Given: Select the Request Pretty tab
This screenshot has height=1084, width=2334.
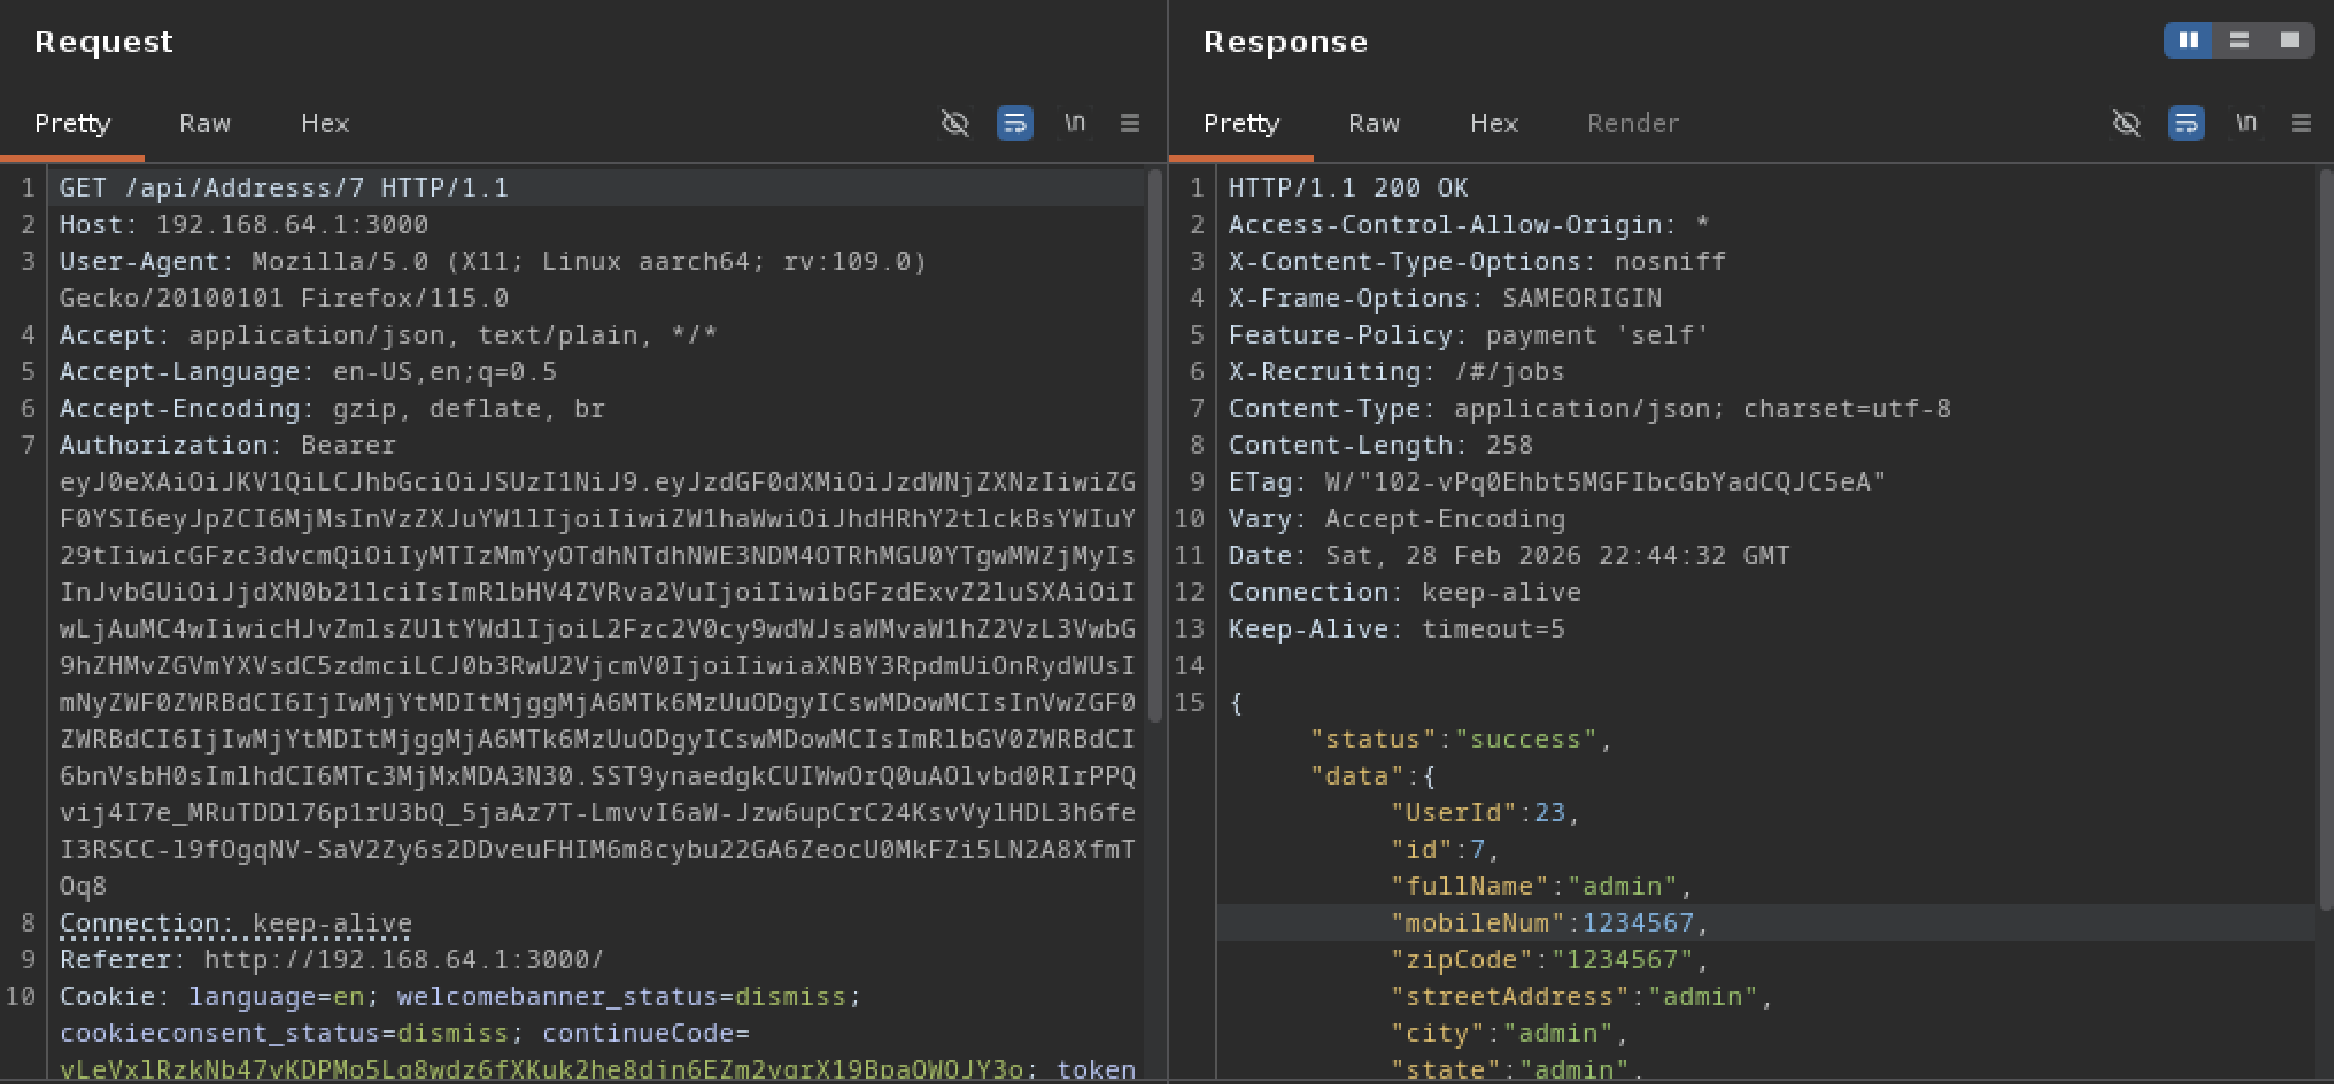Looking at the screenshot, I should point(72,123).
